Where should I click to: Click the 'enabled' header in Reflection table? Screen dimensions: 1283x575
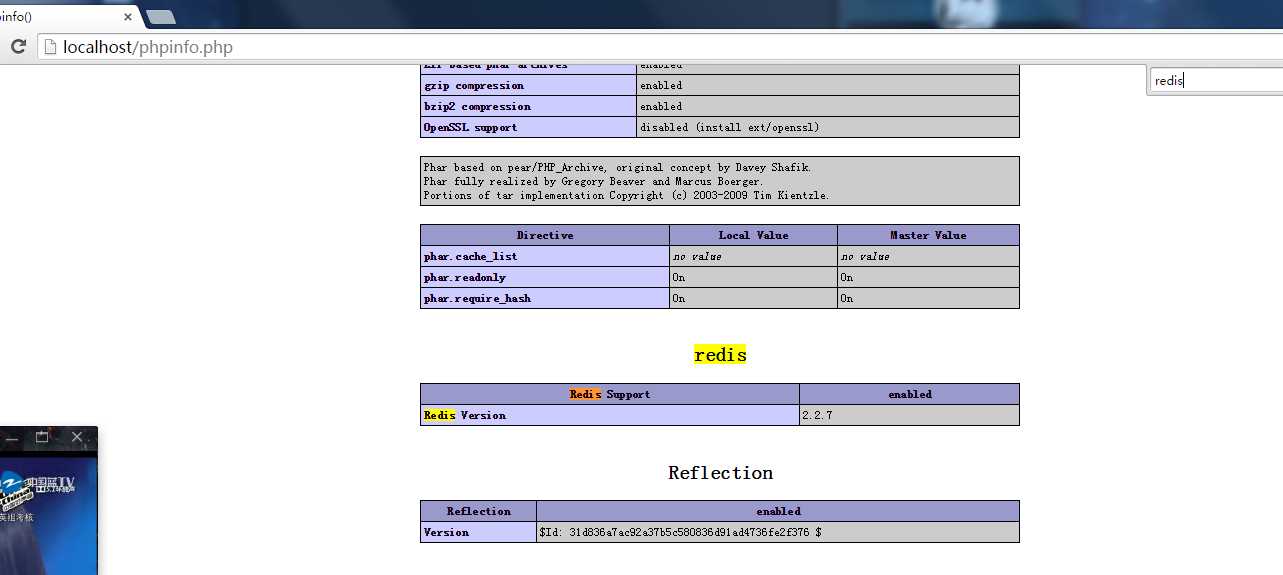(778, 511)
